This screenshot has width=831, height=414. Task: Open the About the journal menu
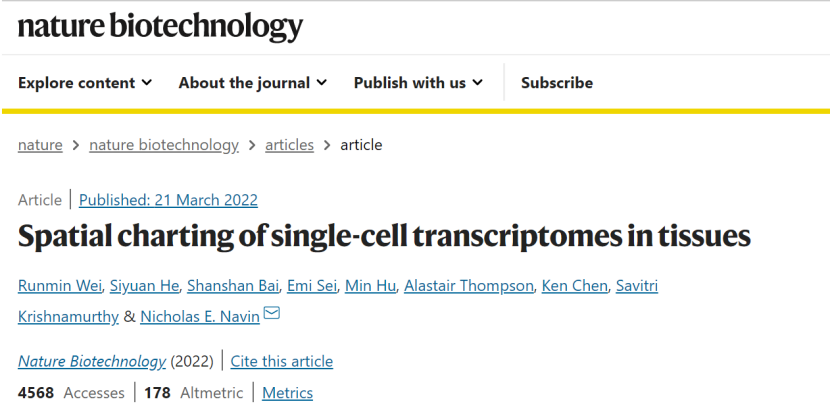(x=253, y=83)
